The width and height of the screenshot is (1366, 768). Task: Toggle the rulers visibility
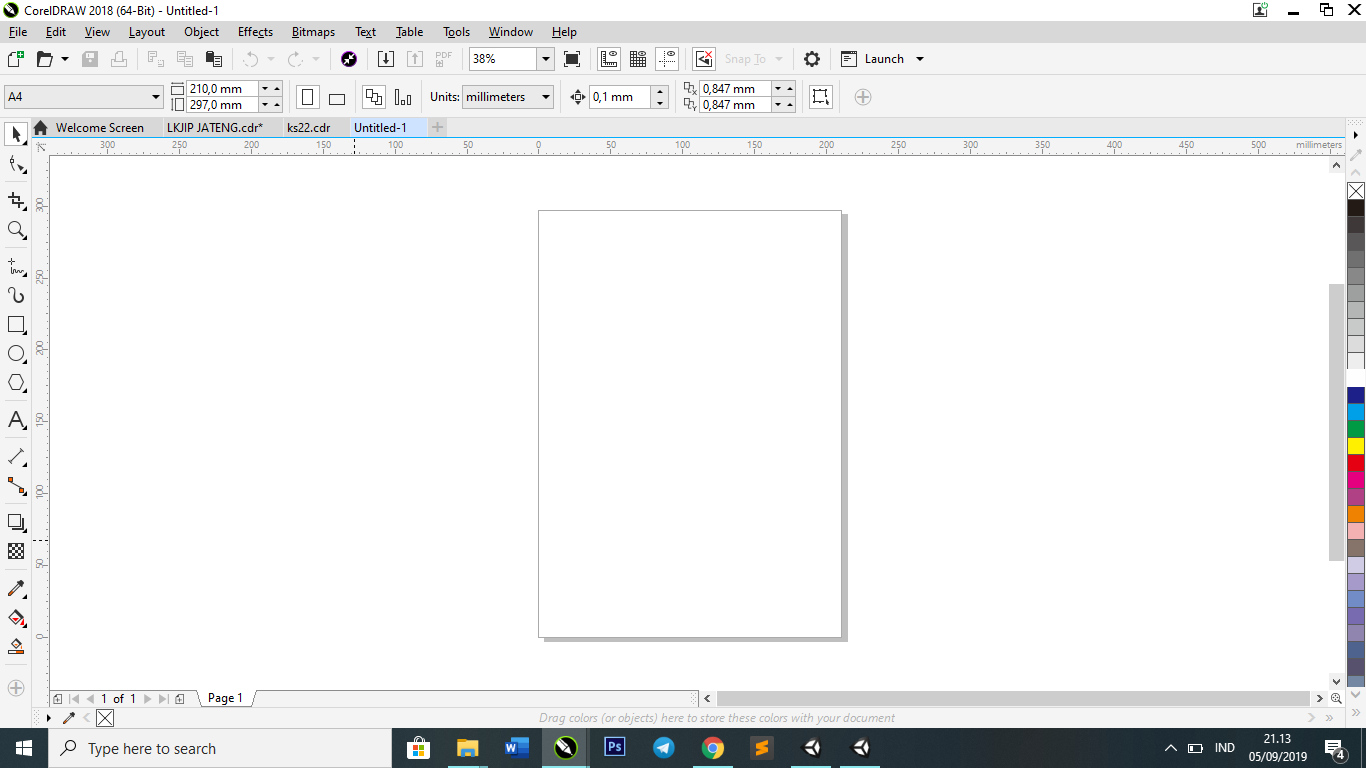[609, 58]
